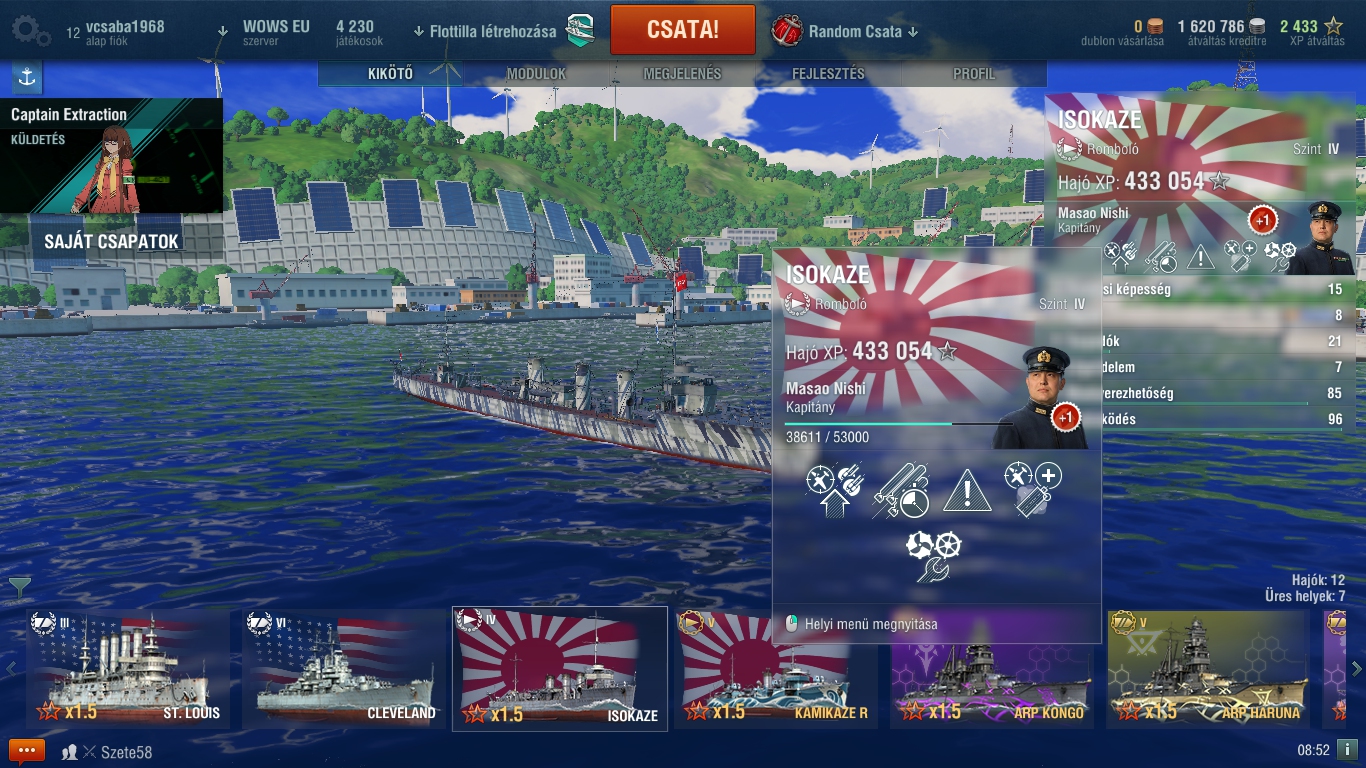The width and height of the screenshot is (1366, 768).
Task: Select the repair wrench captain skill
Action: (934, 556)
